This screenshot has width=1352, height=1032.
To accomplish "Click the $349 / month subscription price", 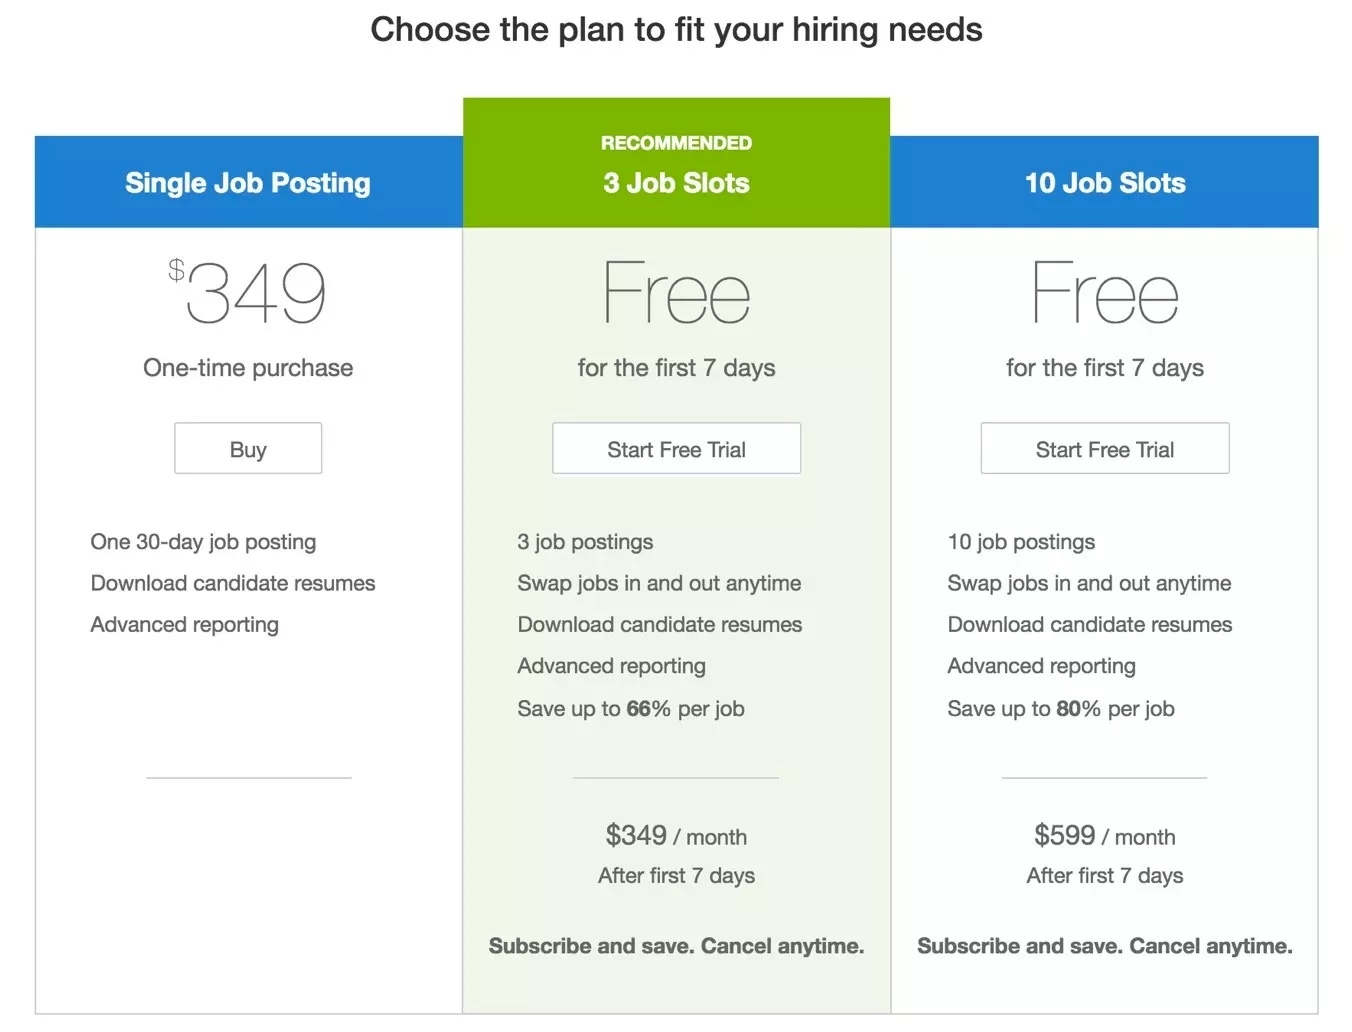I will [676, 836].
